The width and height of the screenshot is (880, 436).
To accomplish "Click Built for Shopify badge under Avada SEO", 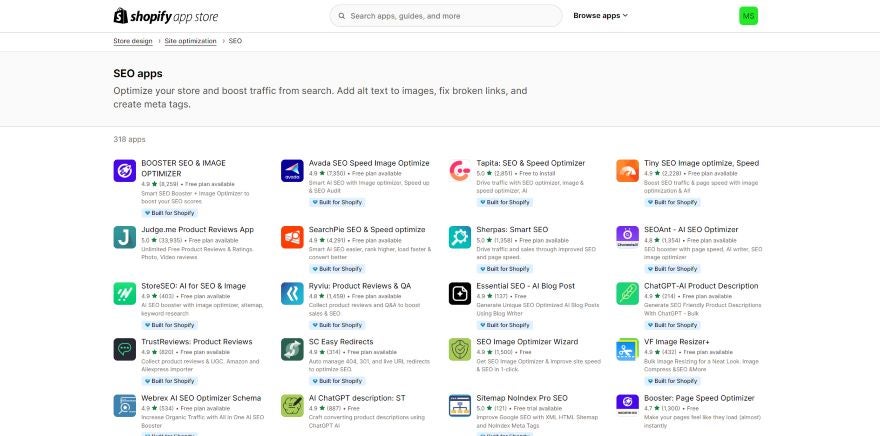I will click(337, 202).
